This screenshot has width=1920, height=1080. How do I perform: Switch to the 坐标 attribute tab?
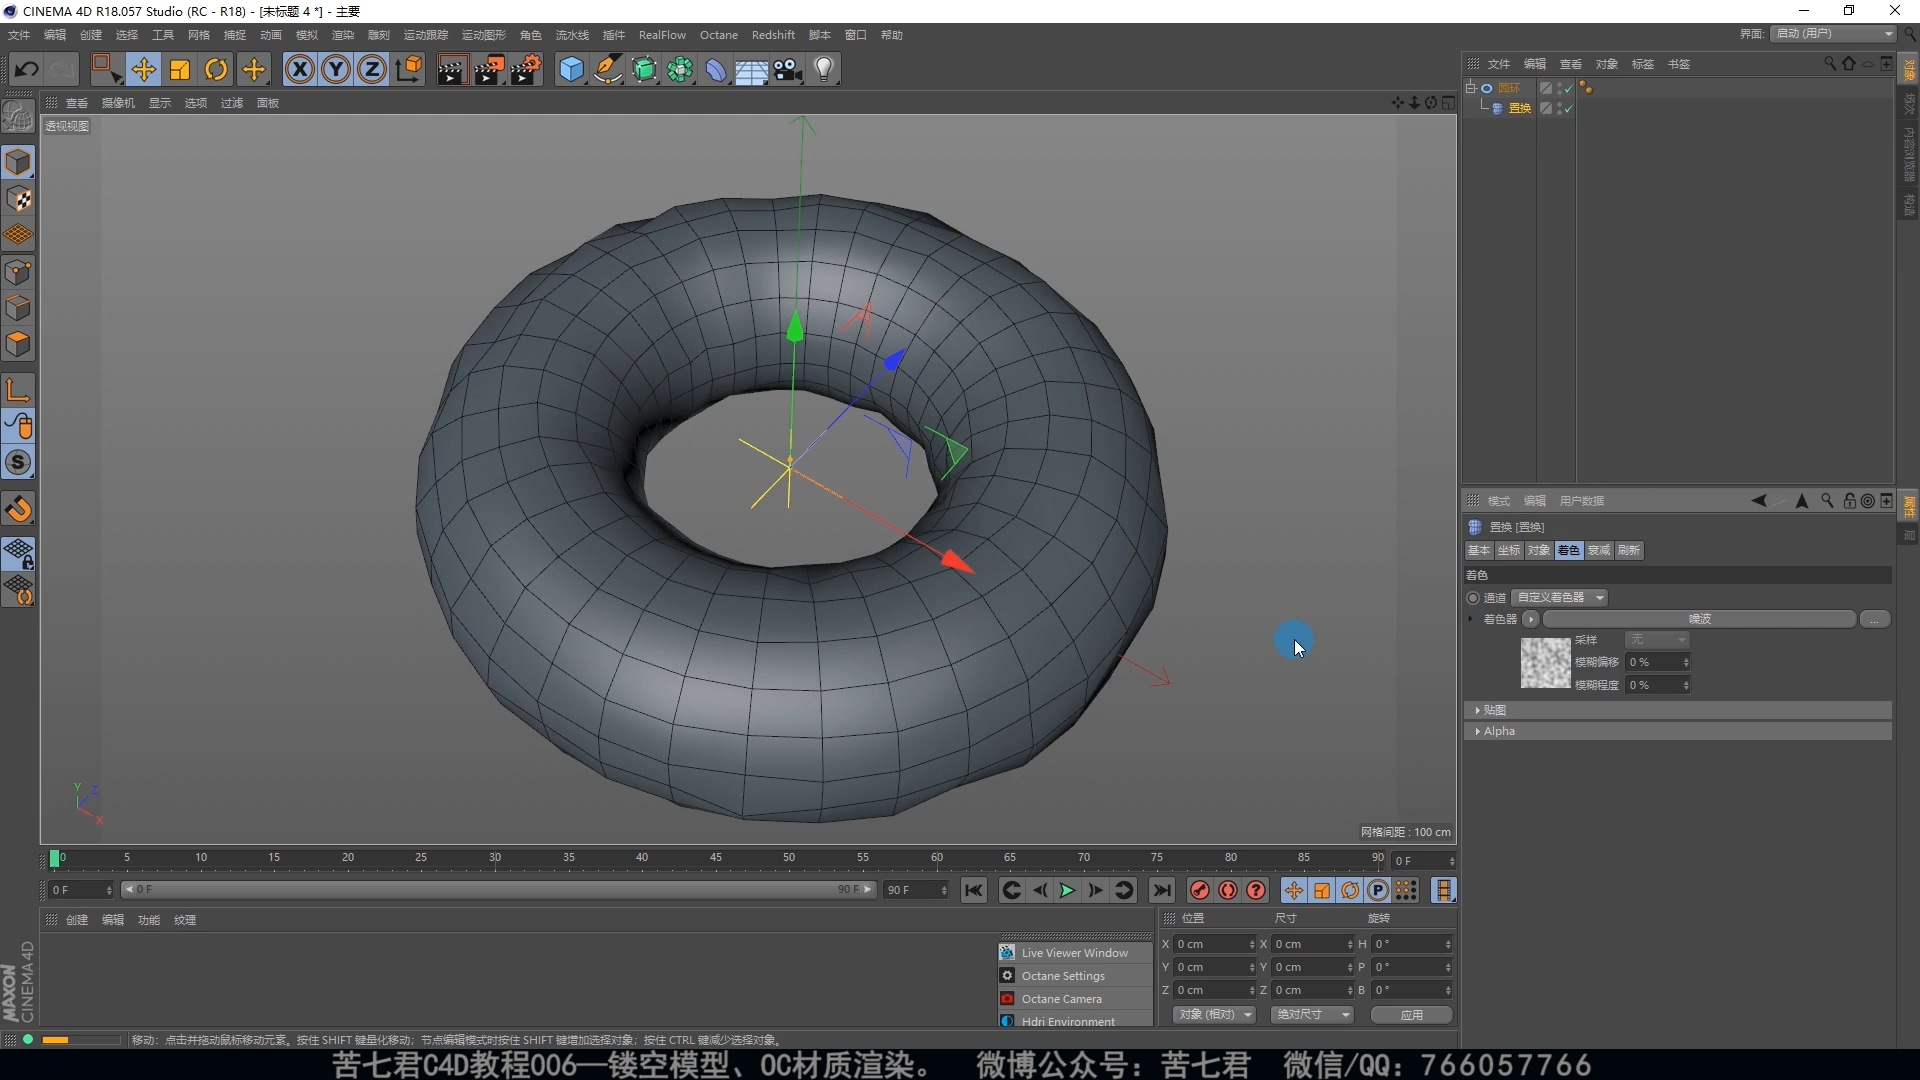(x=1509, y=550)
